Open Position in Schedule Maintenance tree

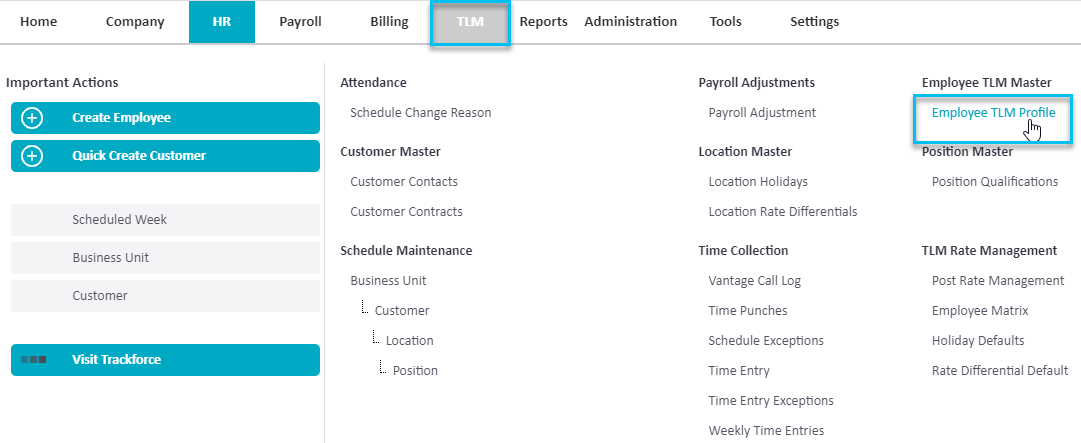[415, 371]
